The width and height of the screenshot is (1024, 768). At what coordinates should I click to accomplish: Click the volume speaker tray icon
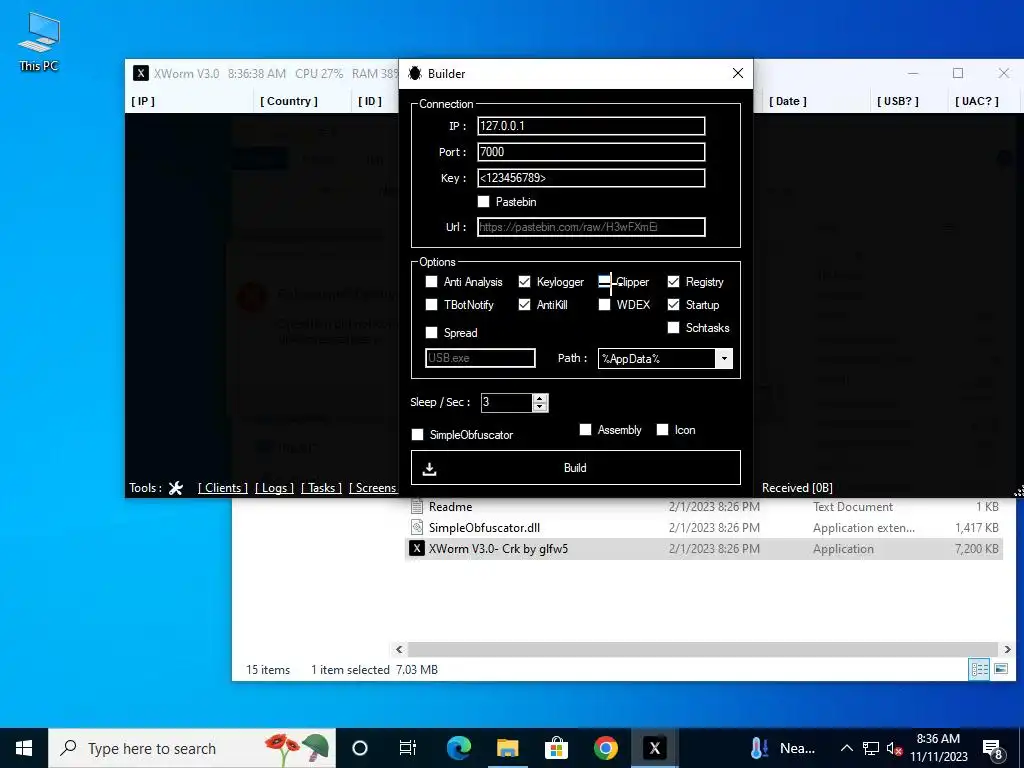click(x=894, y=749)
